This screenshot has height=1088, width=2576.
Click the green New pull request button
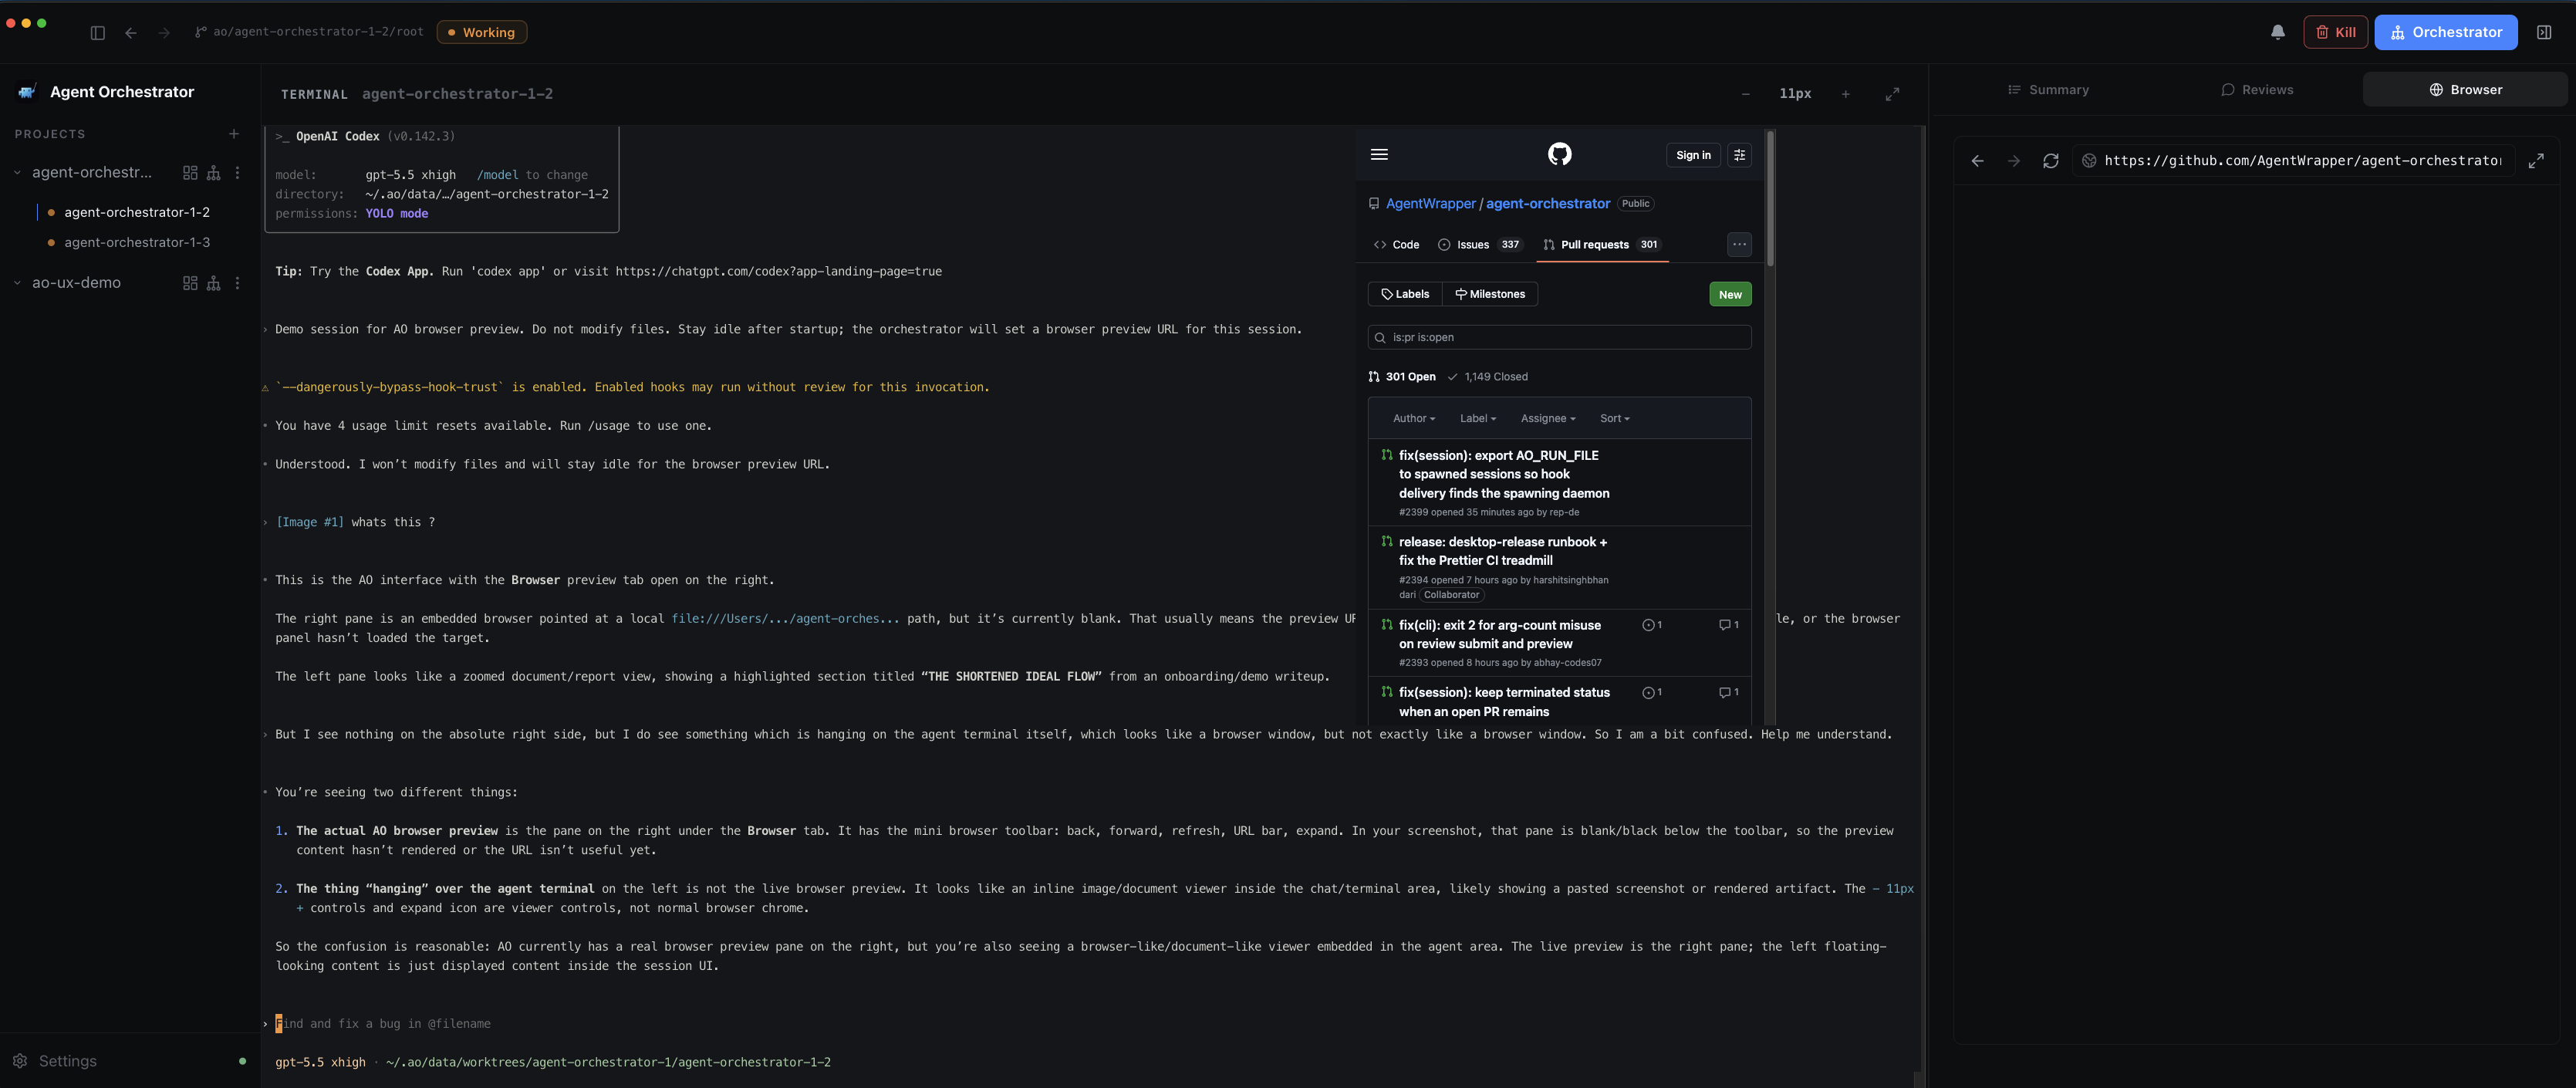point(1730,294)
